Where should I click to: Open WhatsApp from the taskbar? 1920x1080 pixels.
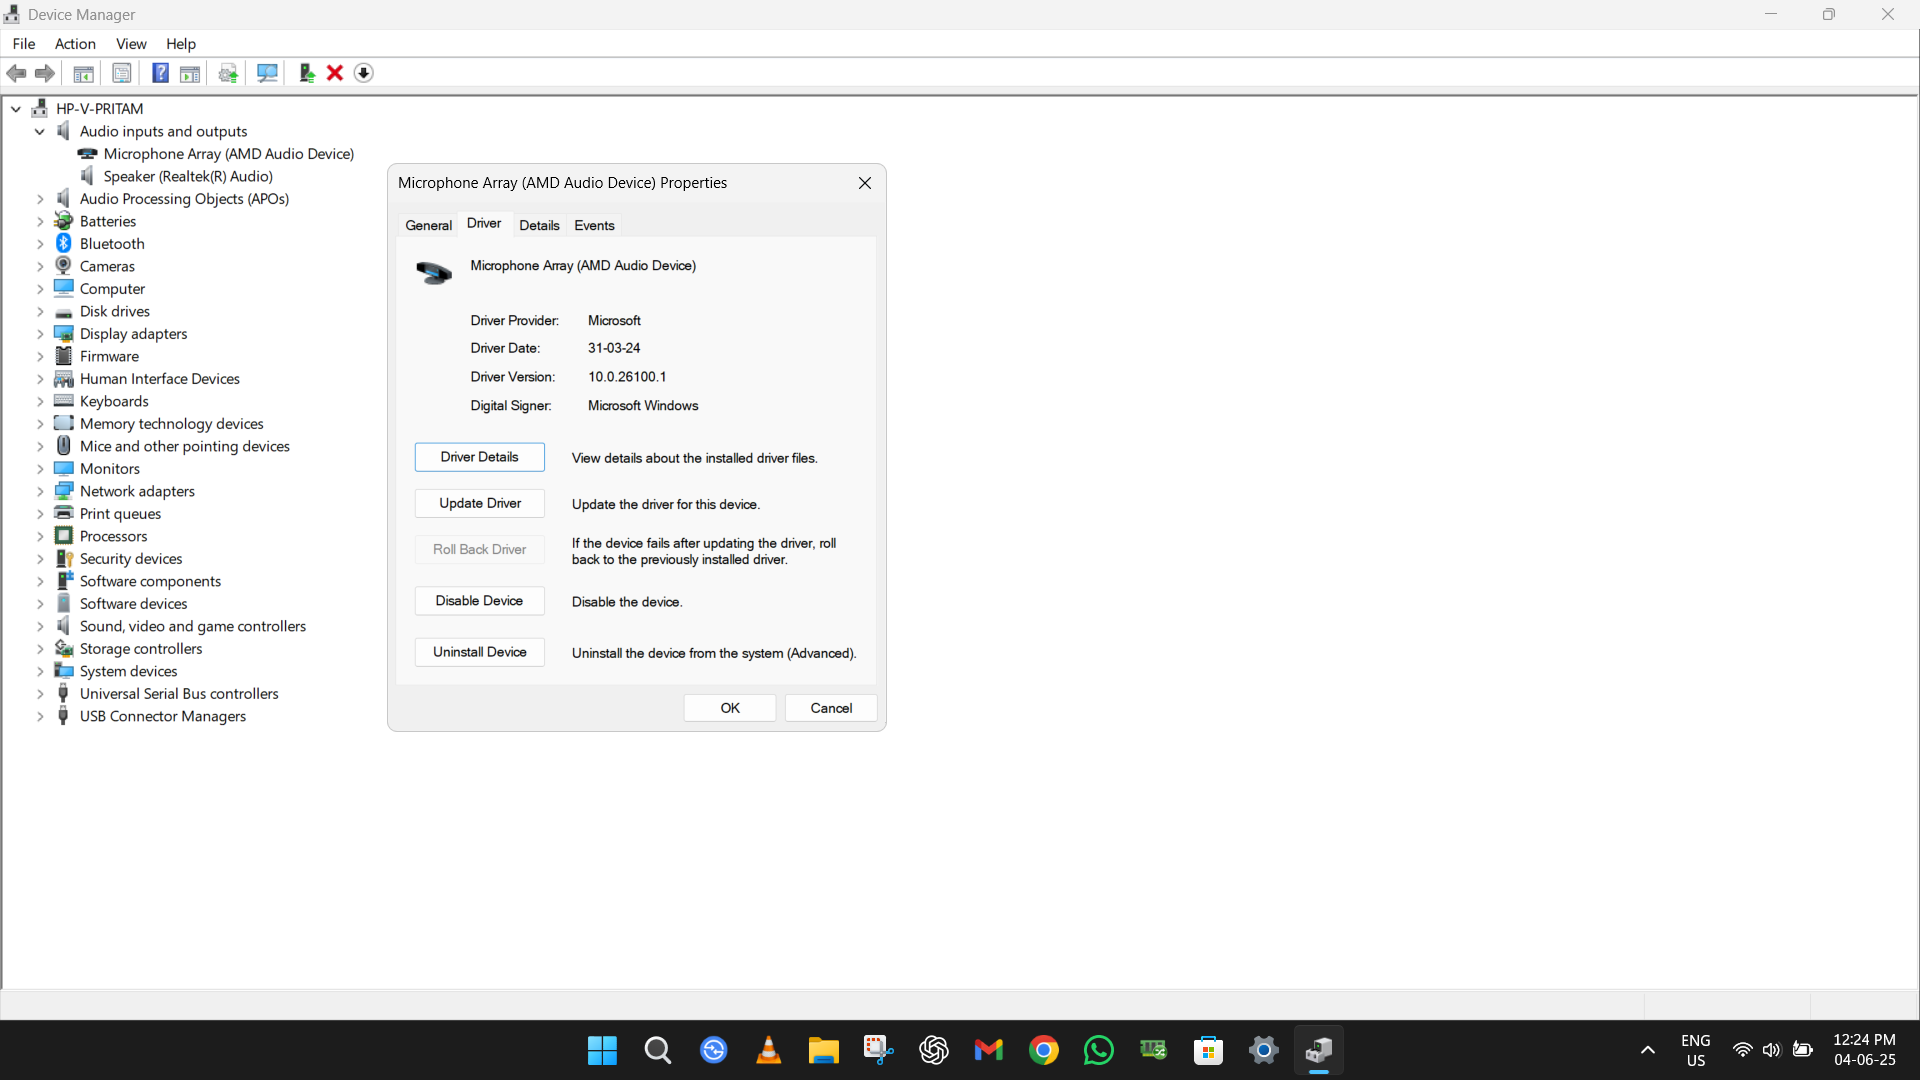click(1098, 1050)
